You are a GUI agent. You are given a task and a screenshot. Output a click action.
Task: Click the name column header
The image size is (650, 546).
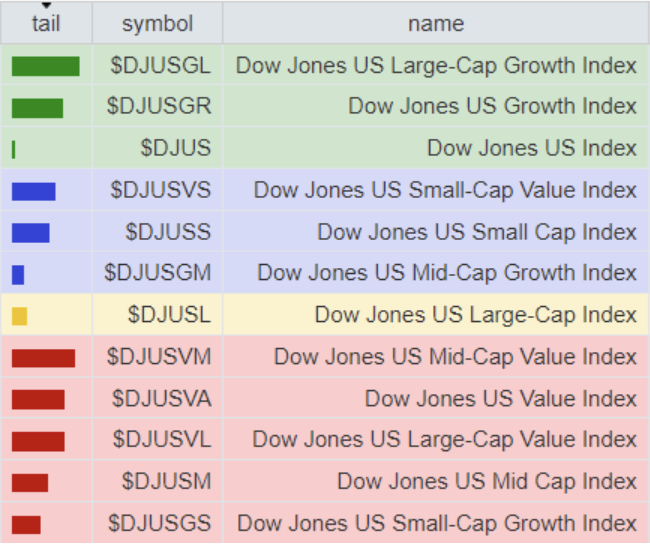[436, 23]
